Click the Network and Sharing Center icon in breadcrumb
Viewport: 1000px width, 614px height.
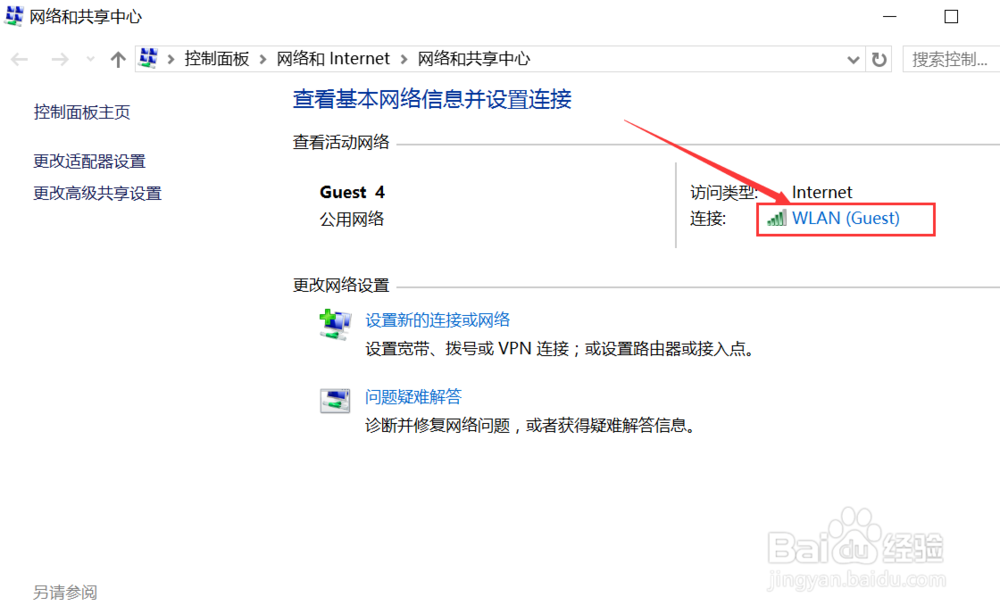point(148,58)
